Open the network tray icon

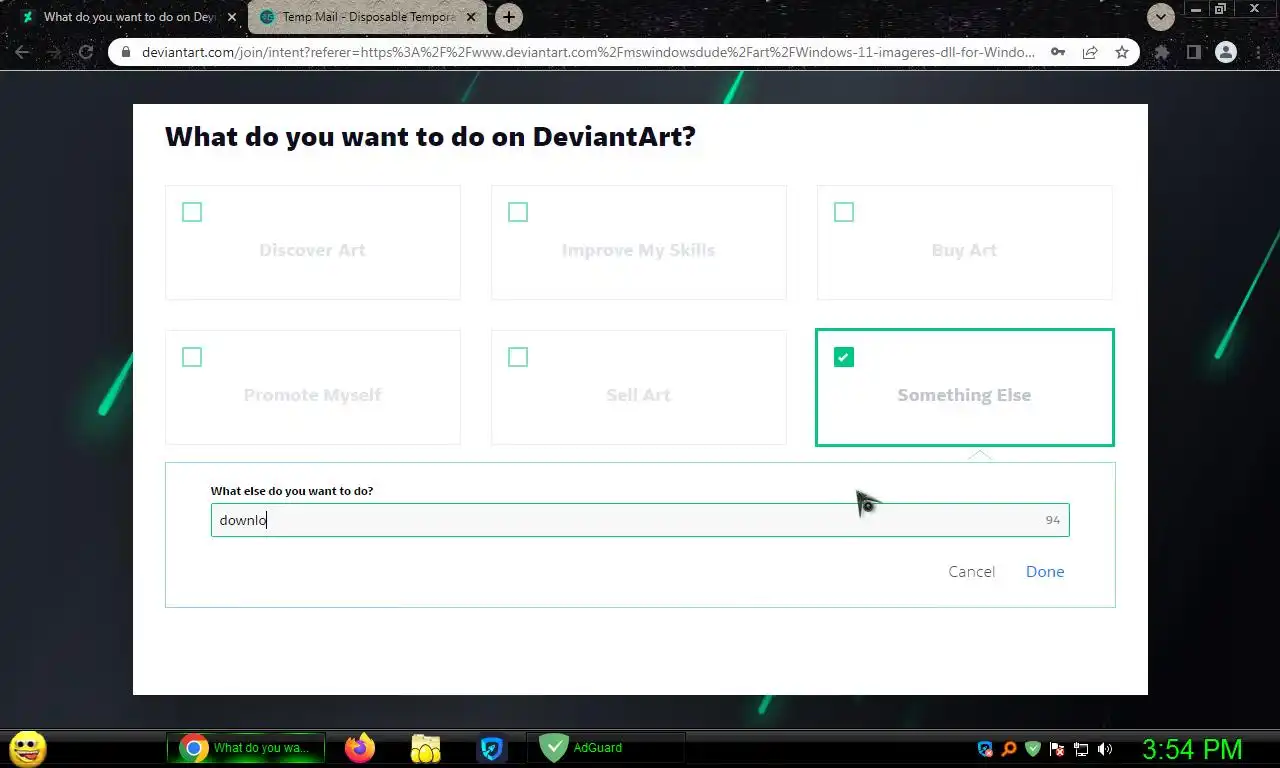[x=1081, y=748]
